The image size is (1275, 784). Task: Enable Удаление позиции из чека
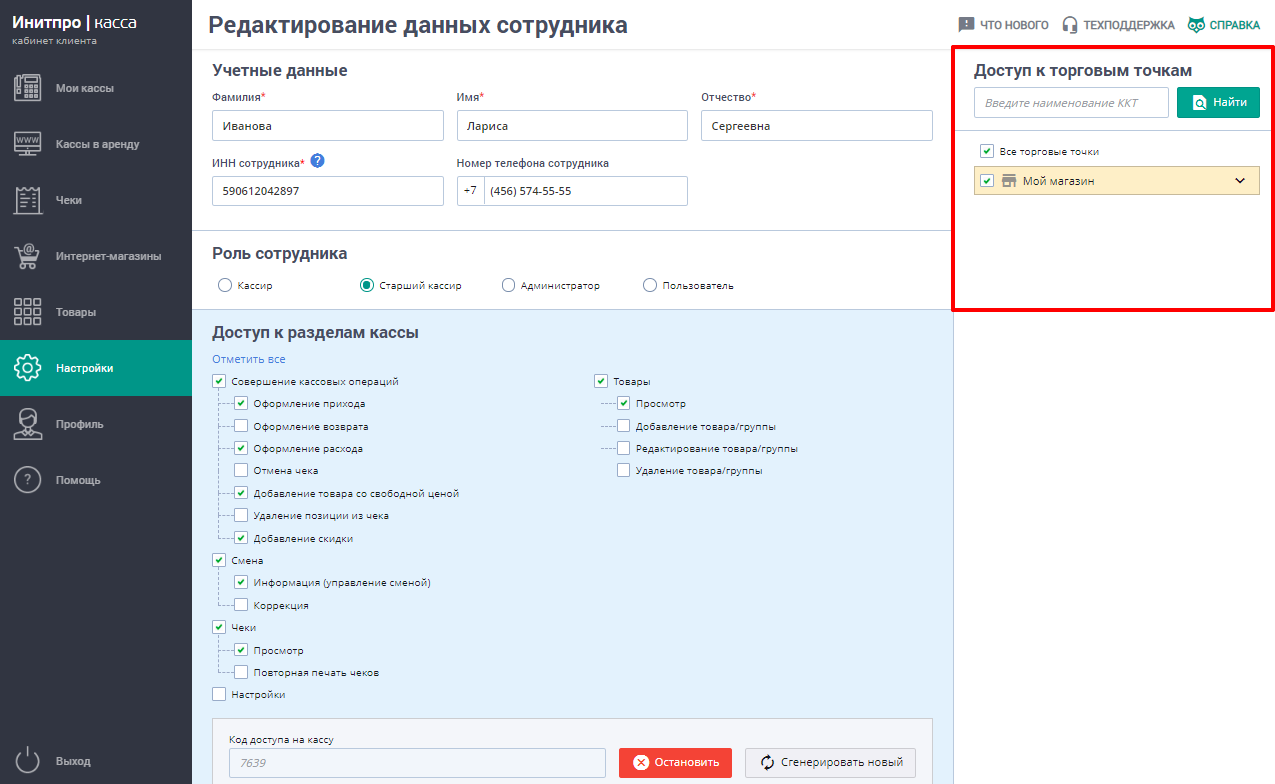(241, 516)
